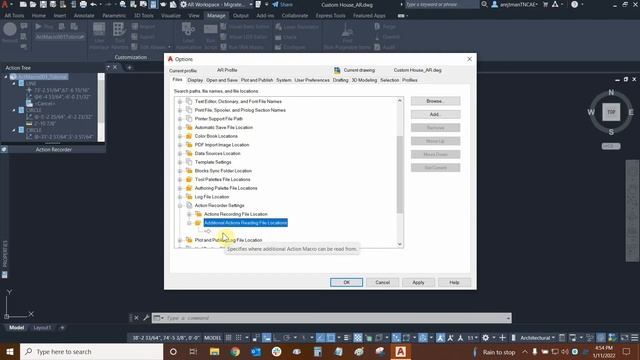640x360 pixels.
Task: Confirm the Options dialog with OK
Action: point(346,282)
